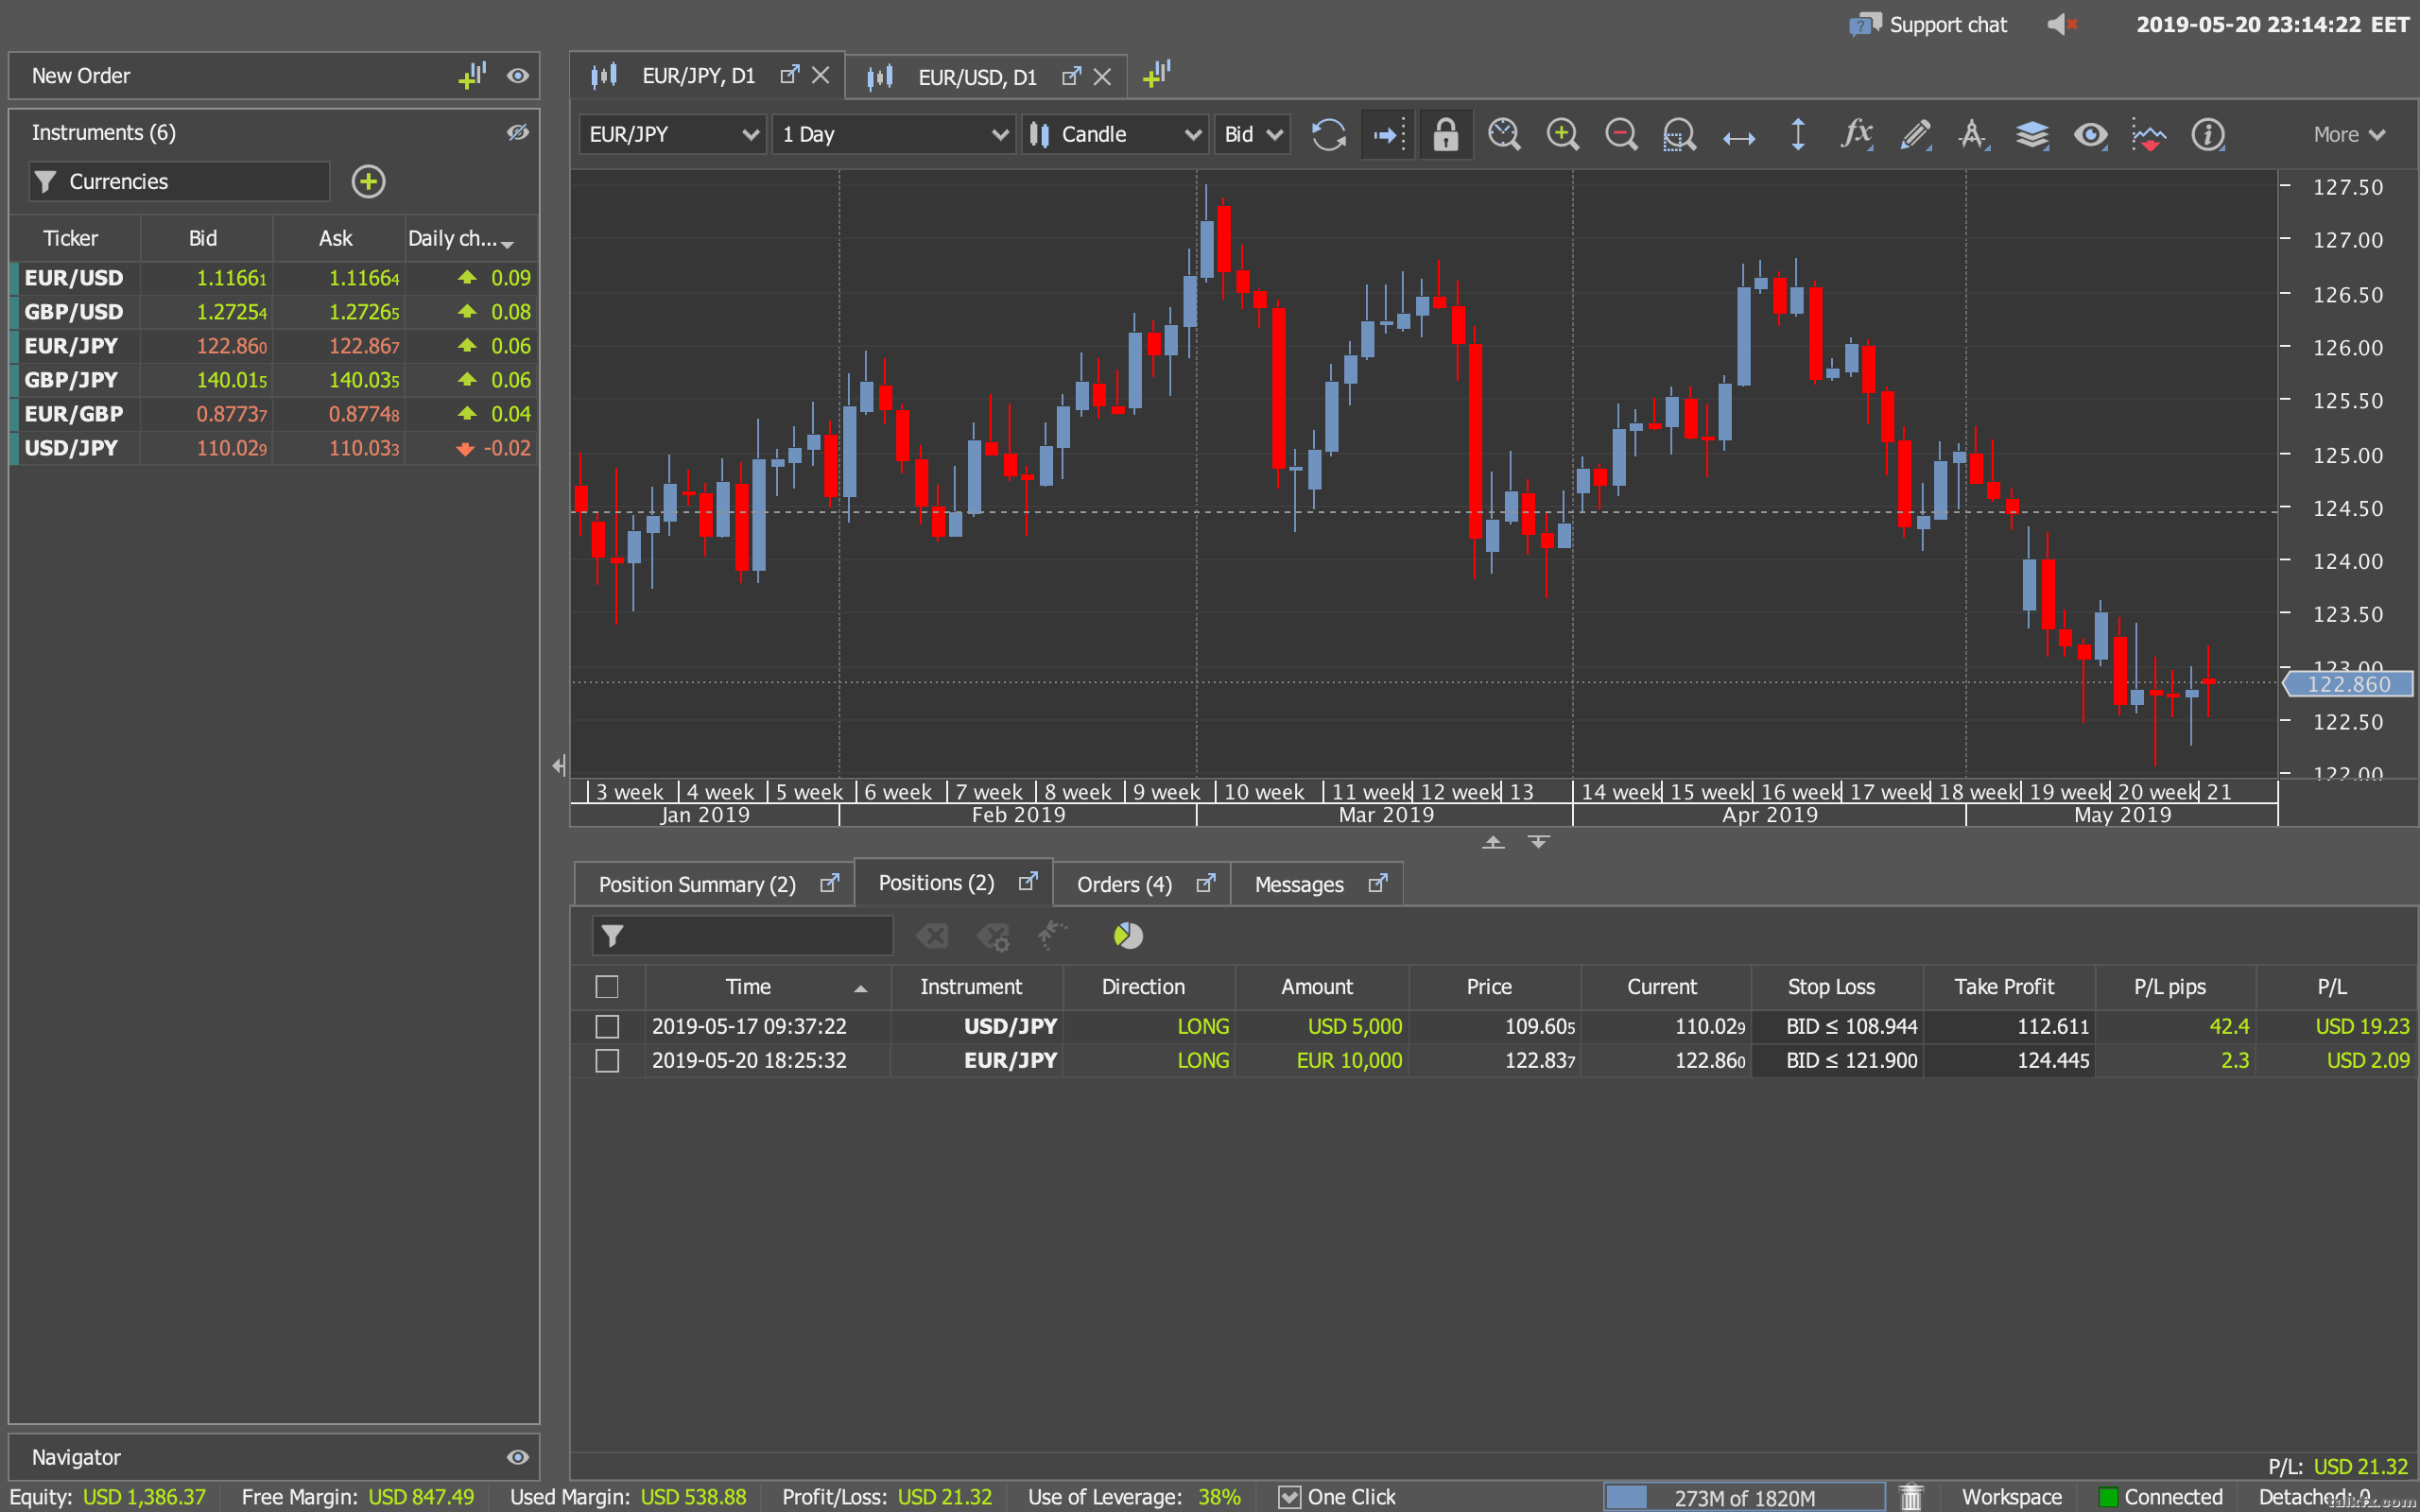
Task: Click the lock chart padlock icon
Action: (1445, 134)
